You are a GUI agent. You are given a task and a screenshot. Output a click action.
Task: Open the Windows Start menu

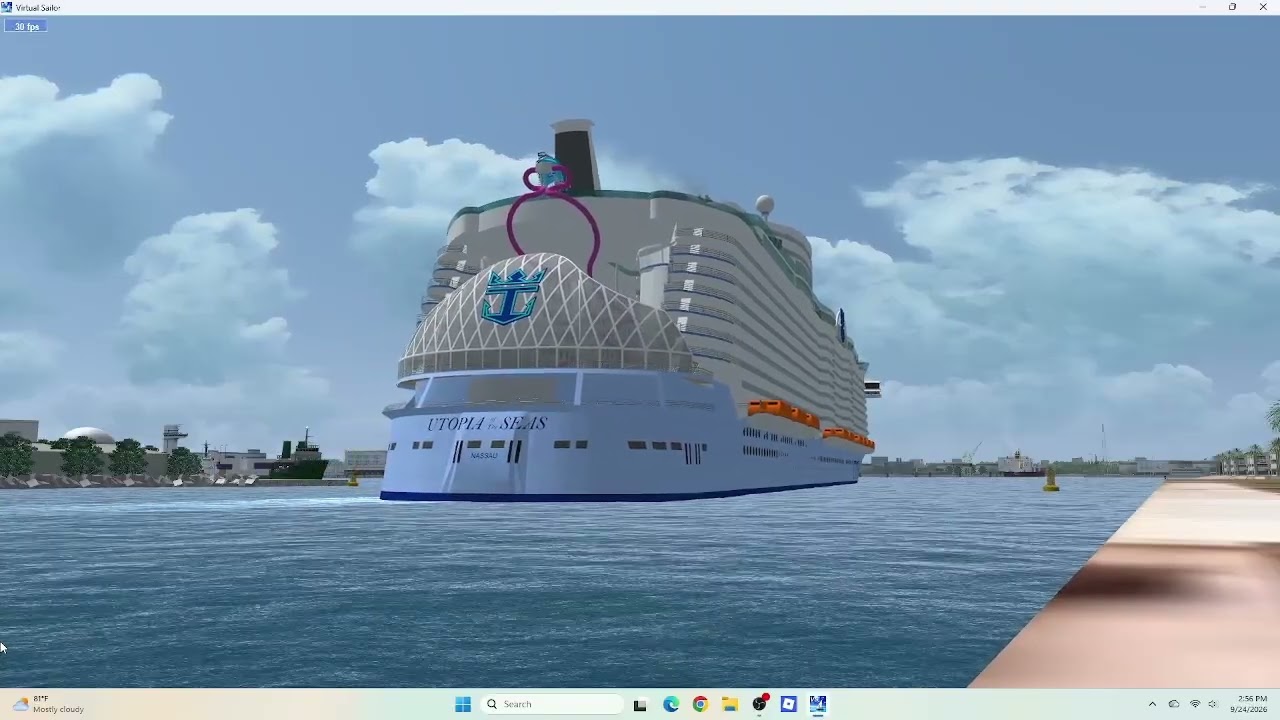tap(463, 704)
